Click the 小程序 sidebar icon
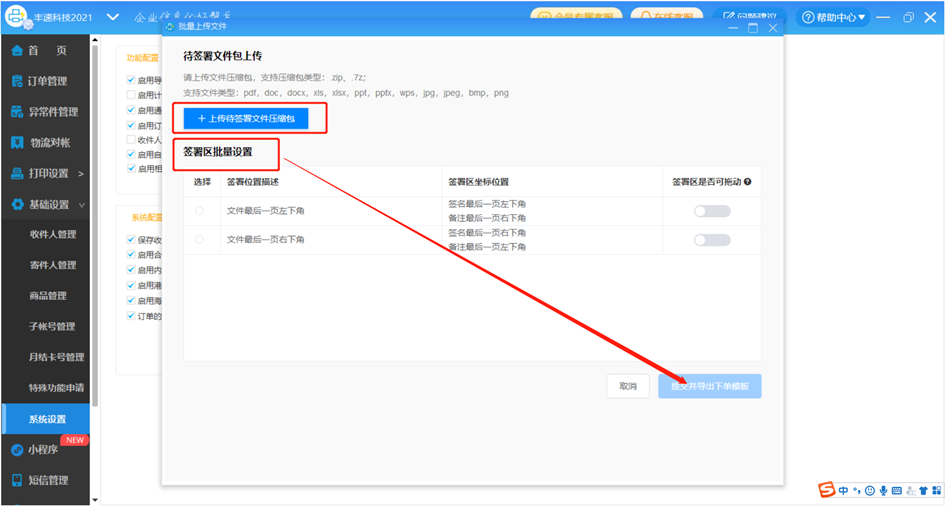The width and height of the screenshot is (945, 506). [x=17, y=450]
